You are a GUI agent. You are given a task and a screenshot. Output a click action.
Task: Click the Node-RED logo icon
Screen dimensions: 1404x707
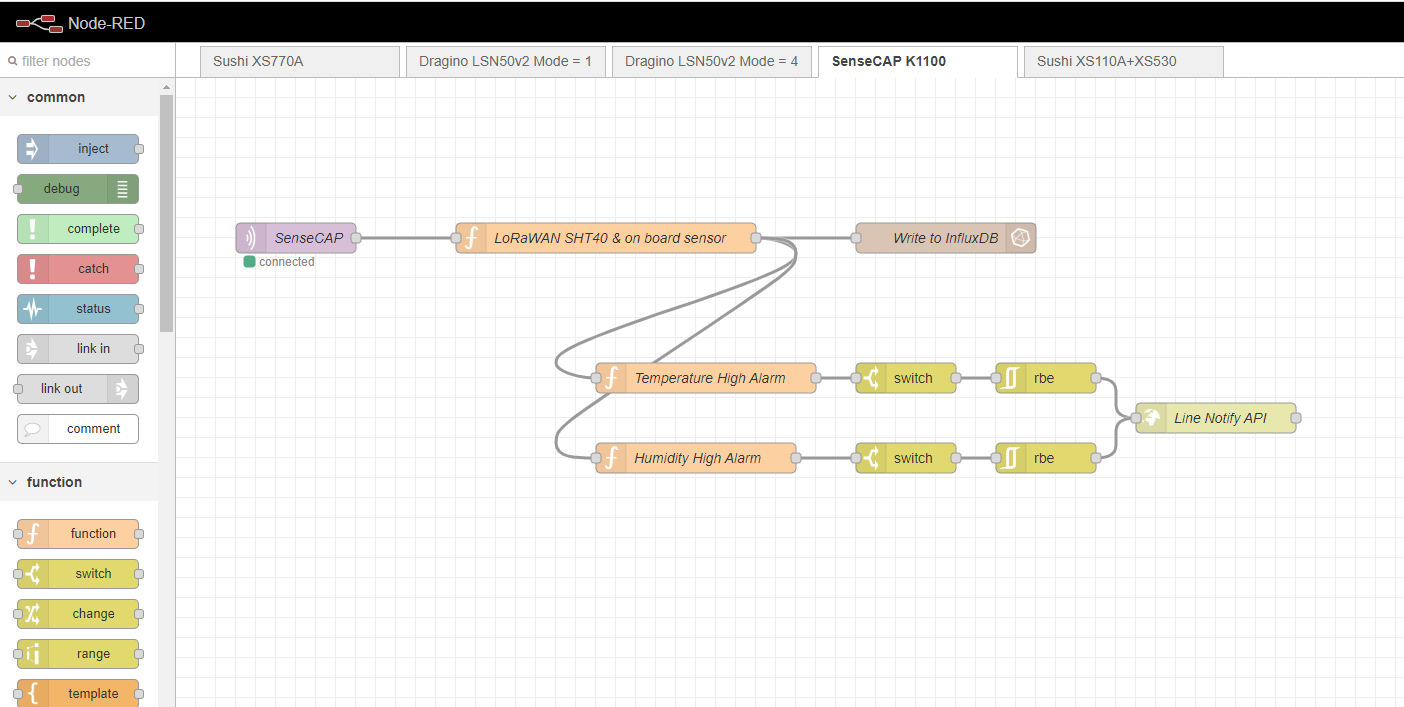coord(38,22)
